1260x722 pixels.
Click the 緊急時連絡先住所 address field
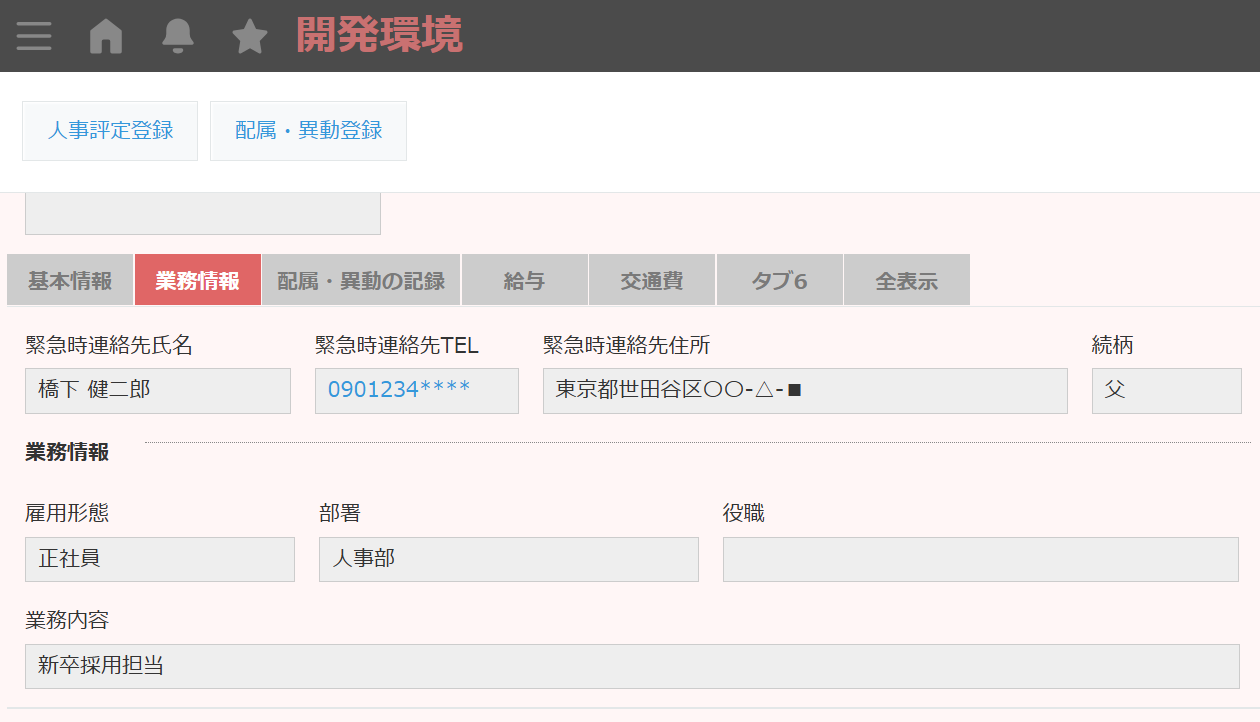[x=805, y=391]
